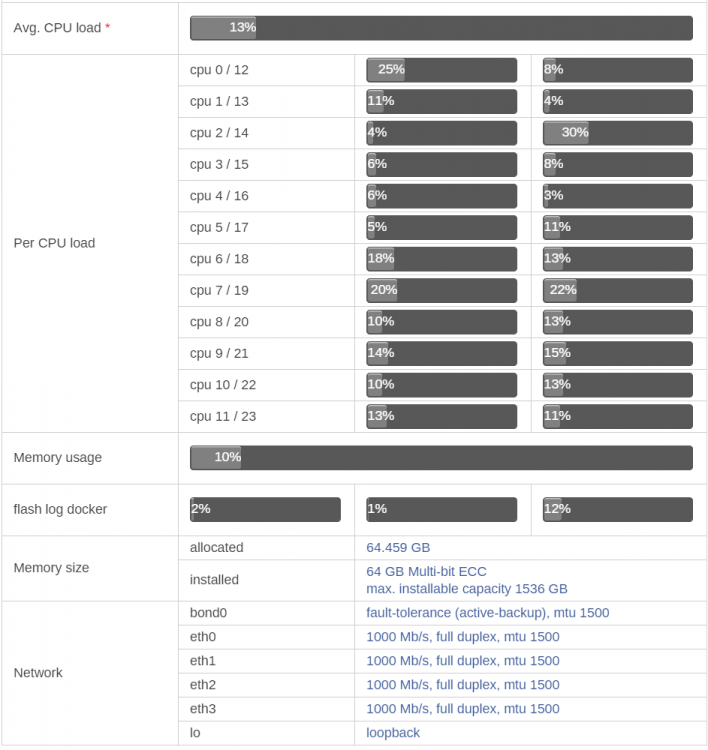Viewport: 708px width, 750px height.
Task: Click the eth2 interface label
Action: (203, 684)
